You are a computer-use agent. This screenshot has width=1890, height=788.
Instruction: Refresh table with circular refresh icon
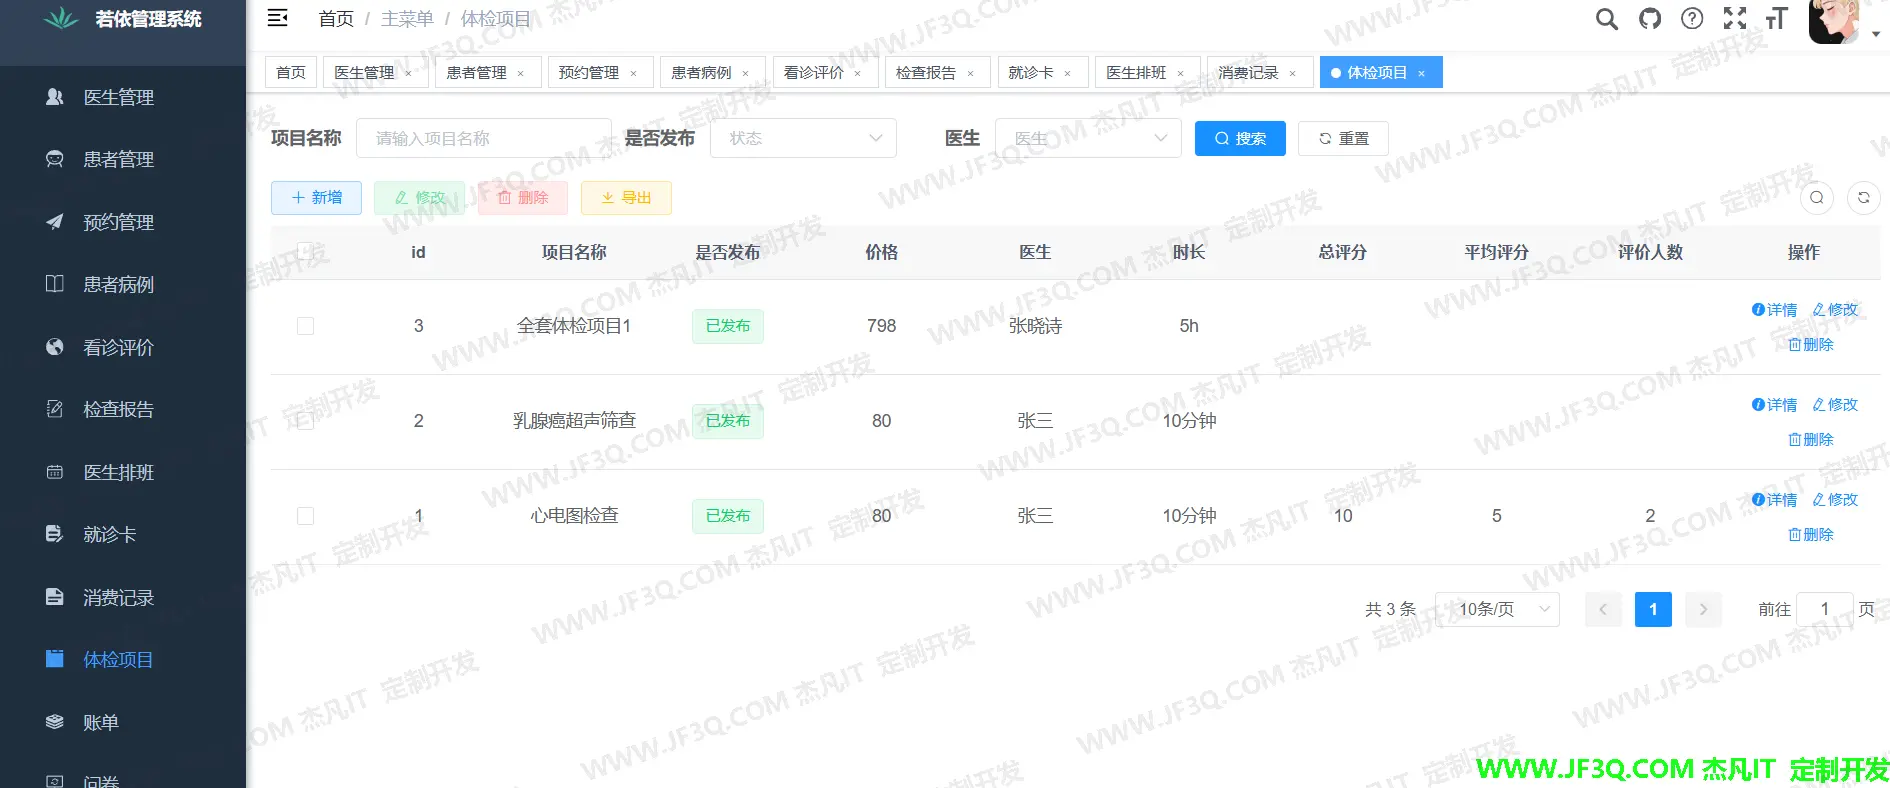(x=1863, y=198)
